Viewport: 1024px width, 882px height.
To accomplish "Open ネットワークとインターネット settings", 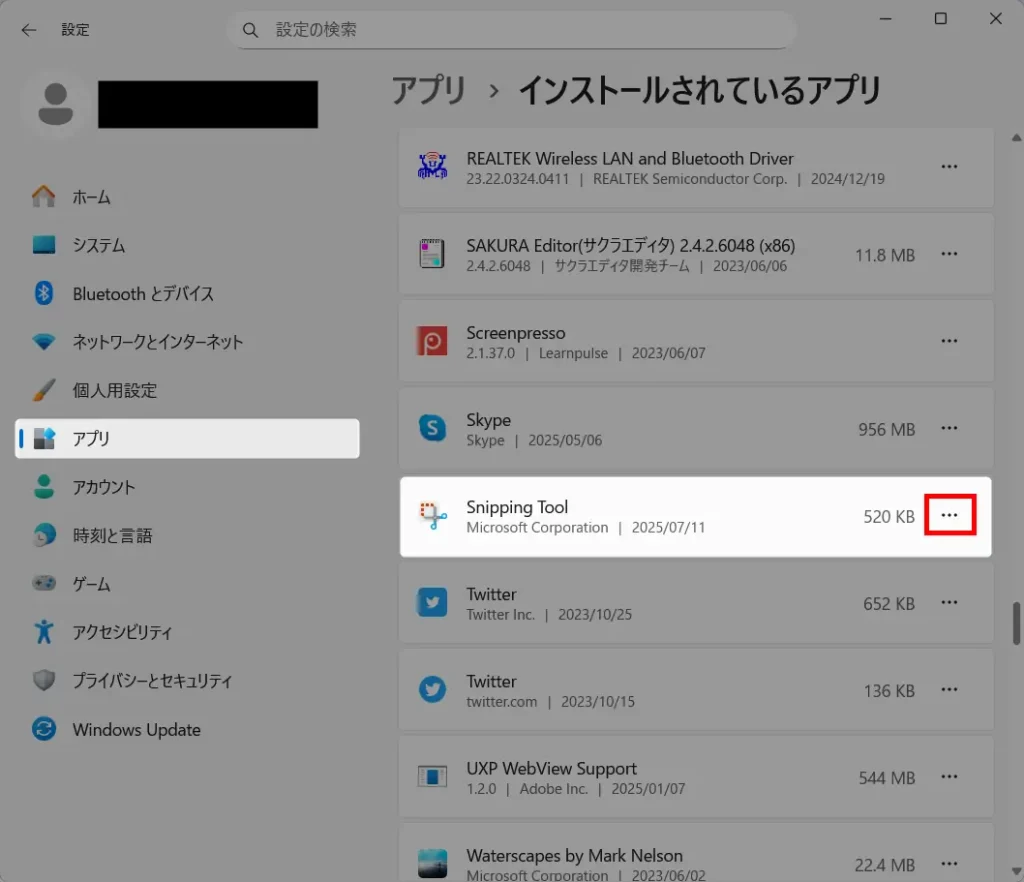I will click(187, 341).
